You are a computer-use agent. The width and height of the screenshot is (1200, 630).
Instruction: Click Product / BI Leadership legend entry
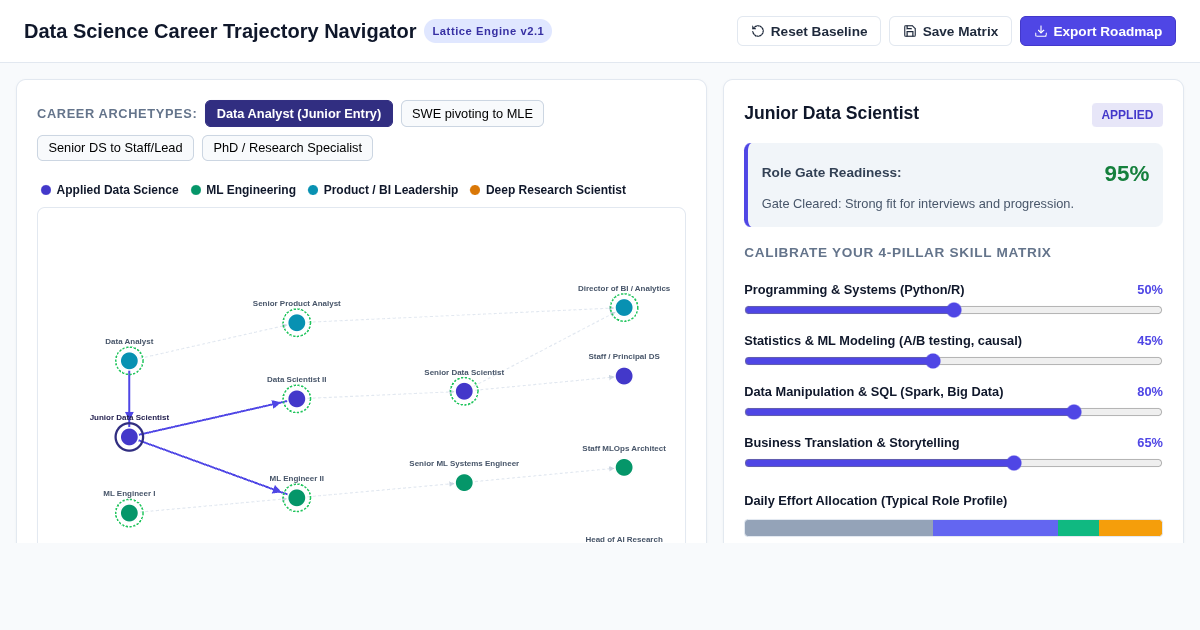[x=383, y=190]
